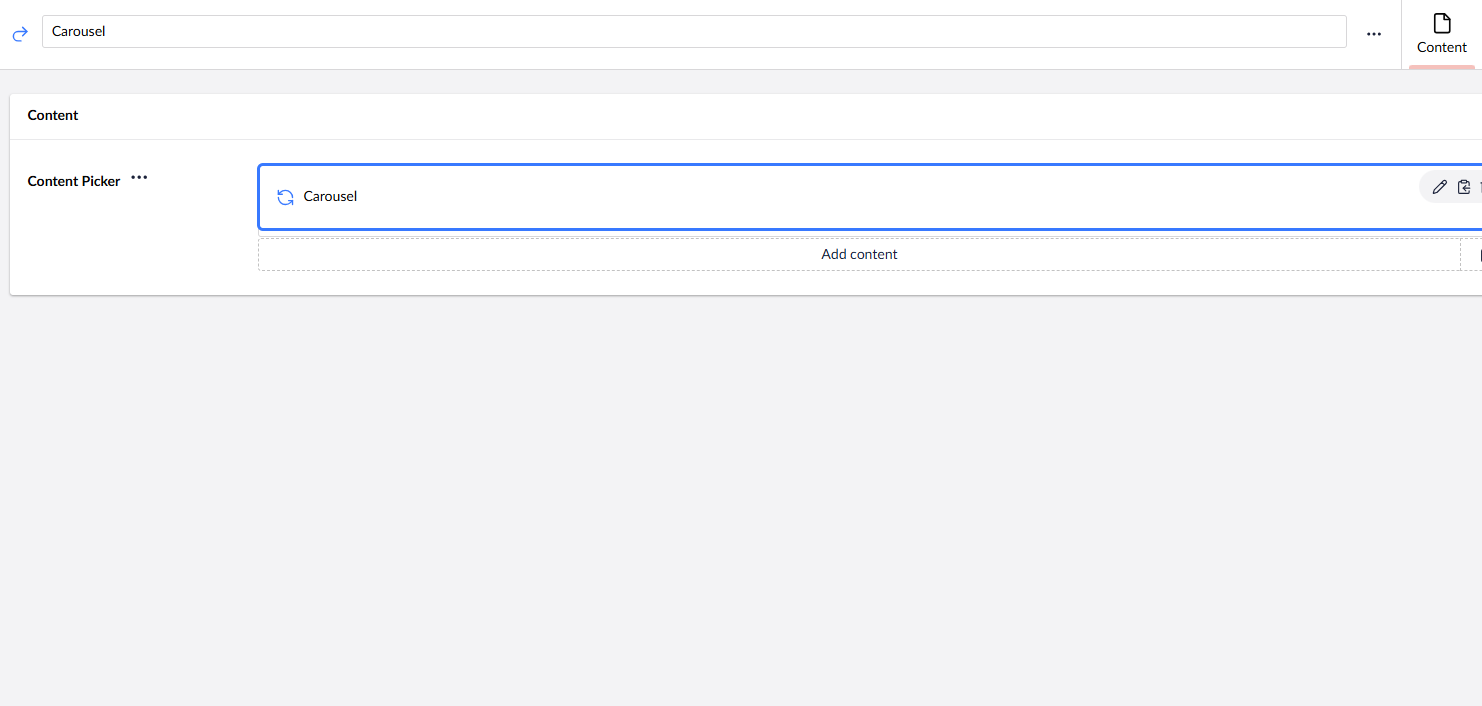Click the red active-tab indicator under Content
Screen dimensions: 1482x706
[x=1441, y=67]
